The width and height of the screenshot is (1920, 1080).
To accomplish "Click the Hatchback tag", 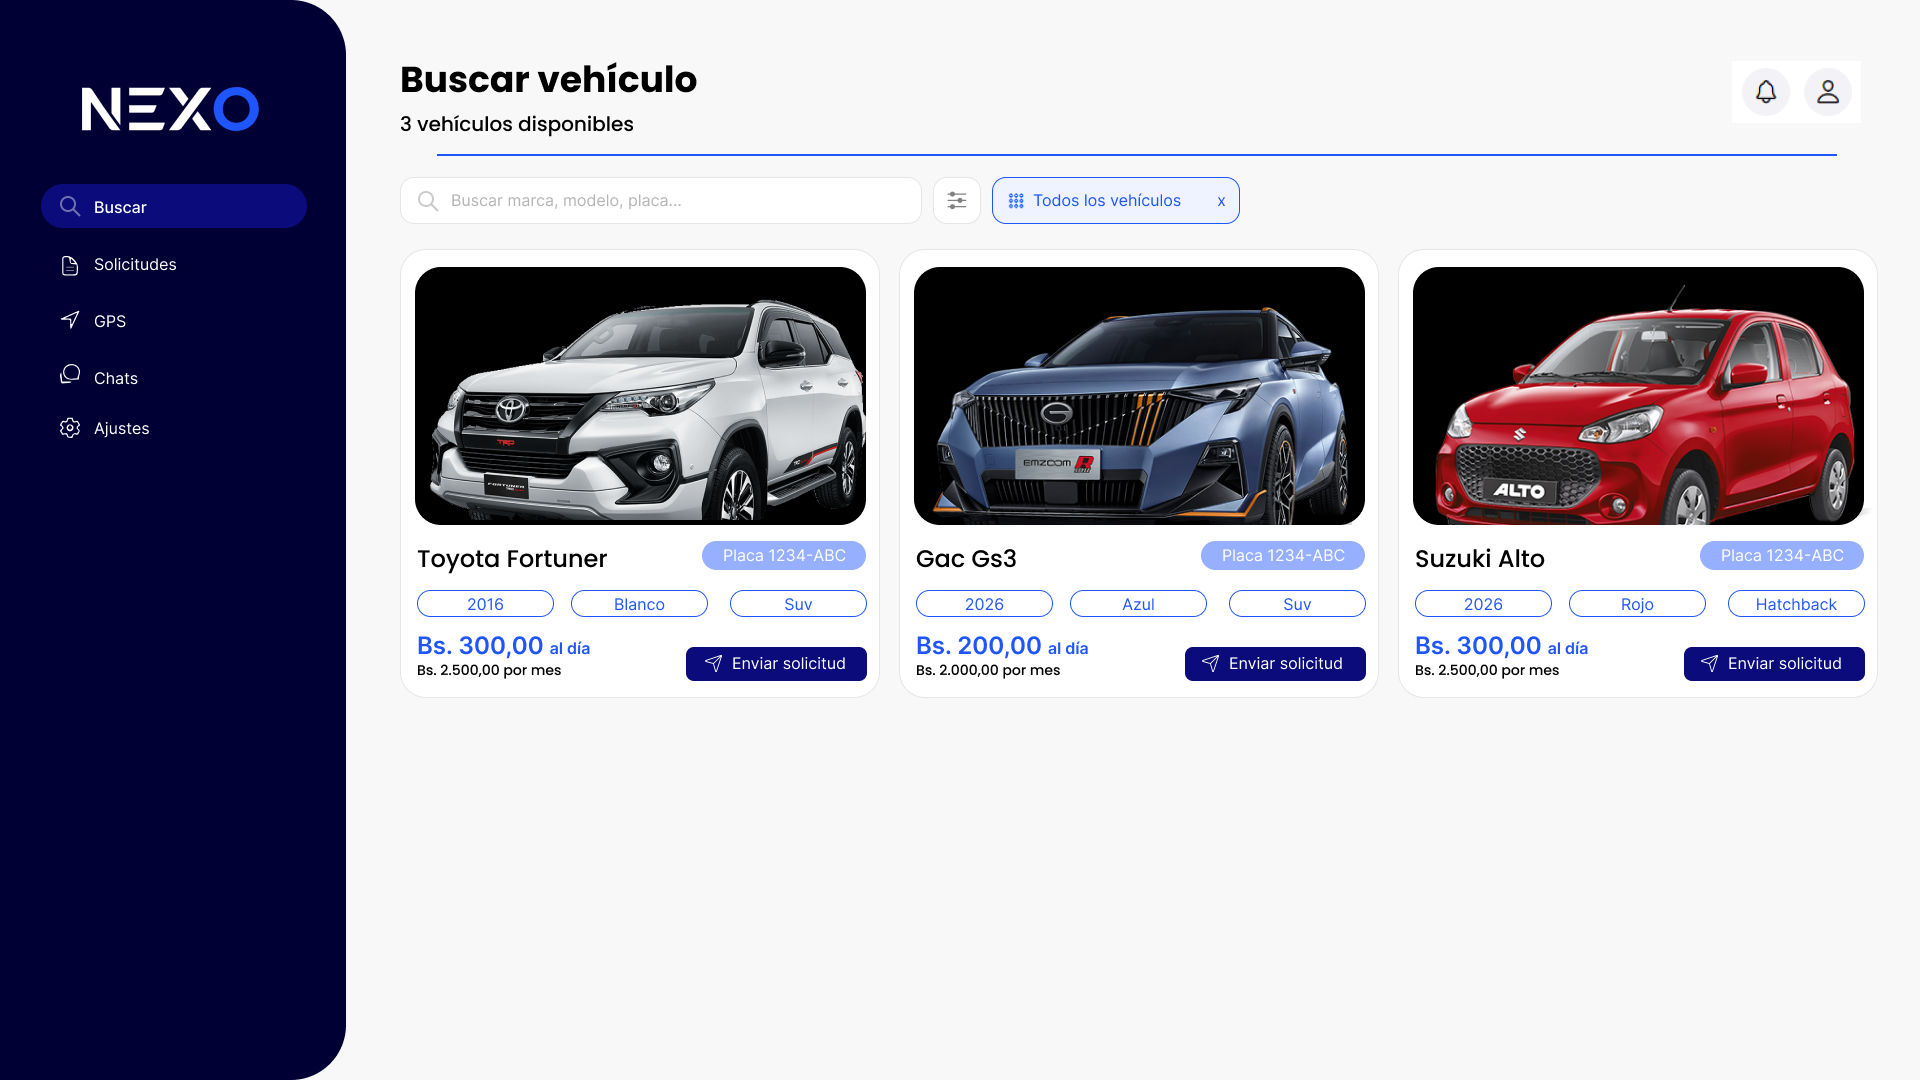I will pos(1796,604).
